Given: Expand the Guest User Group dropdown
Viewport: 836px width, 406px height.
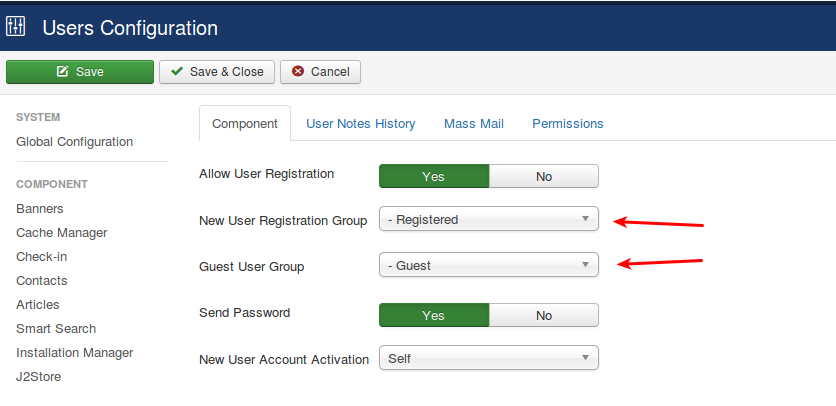Looking at the screenshot, I should click(488, 265).
